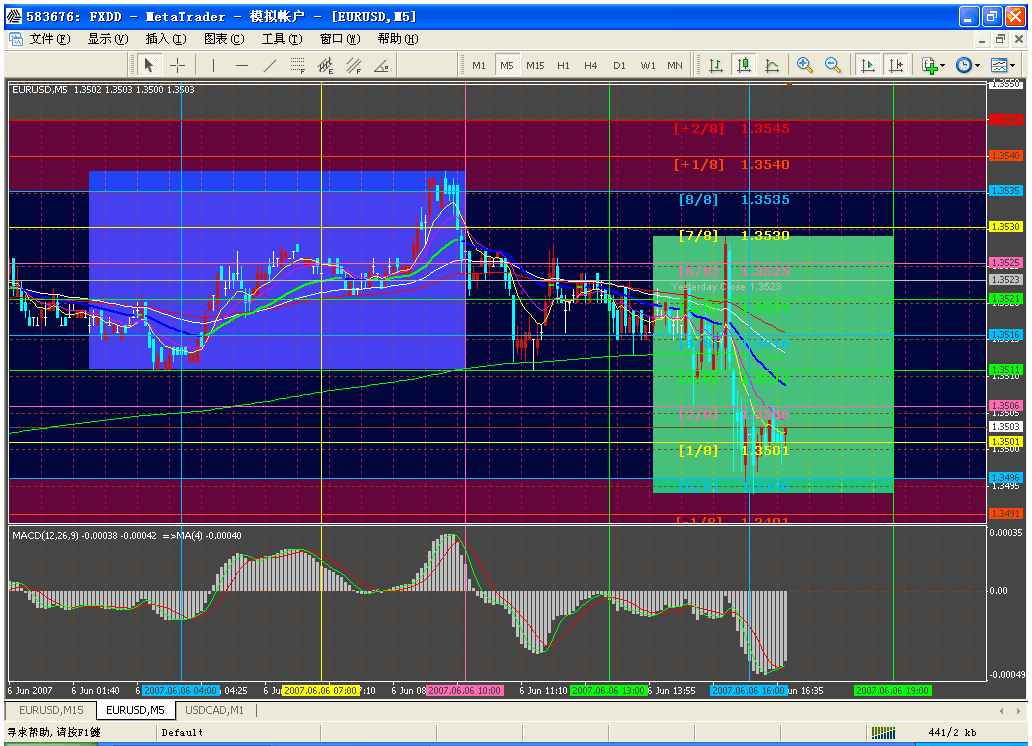
Task: Click the 2007.06.06 16:00 time marker
Action: 749,690
